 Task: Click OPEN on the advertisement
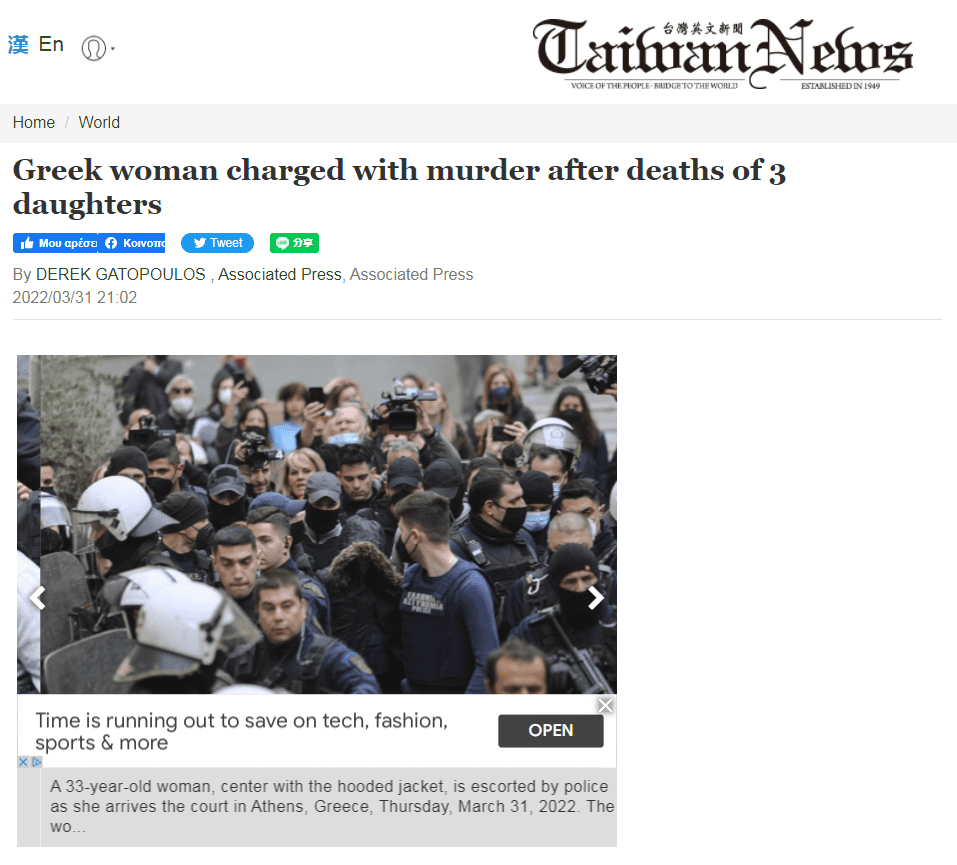click(x=551, y=731)
